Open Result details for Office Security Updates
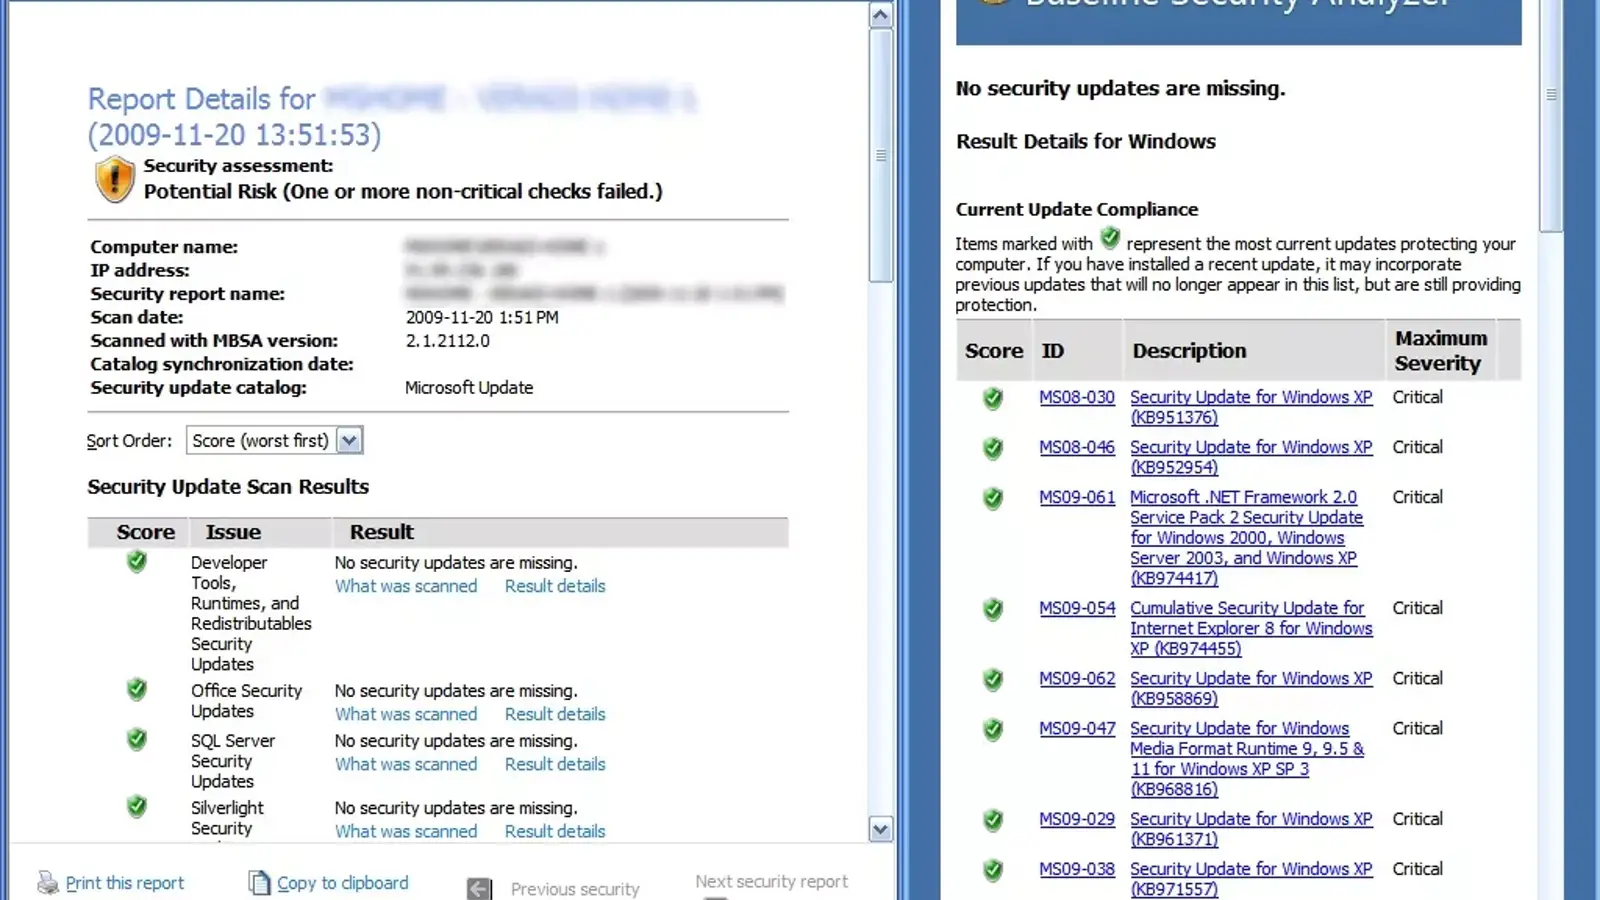This screenshot has height=900, width=1600. click(554, 714)
